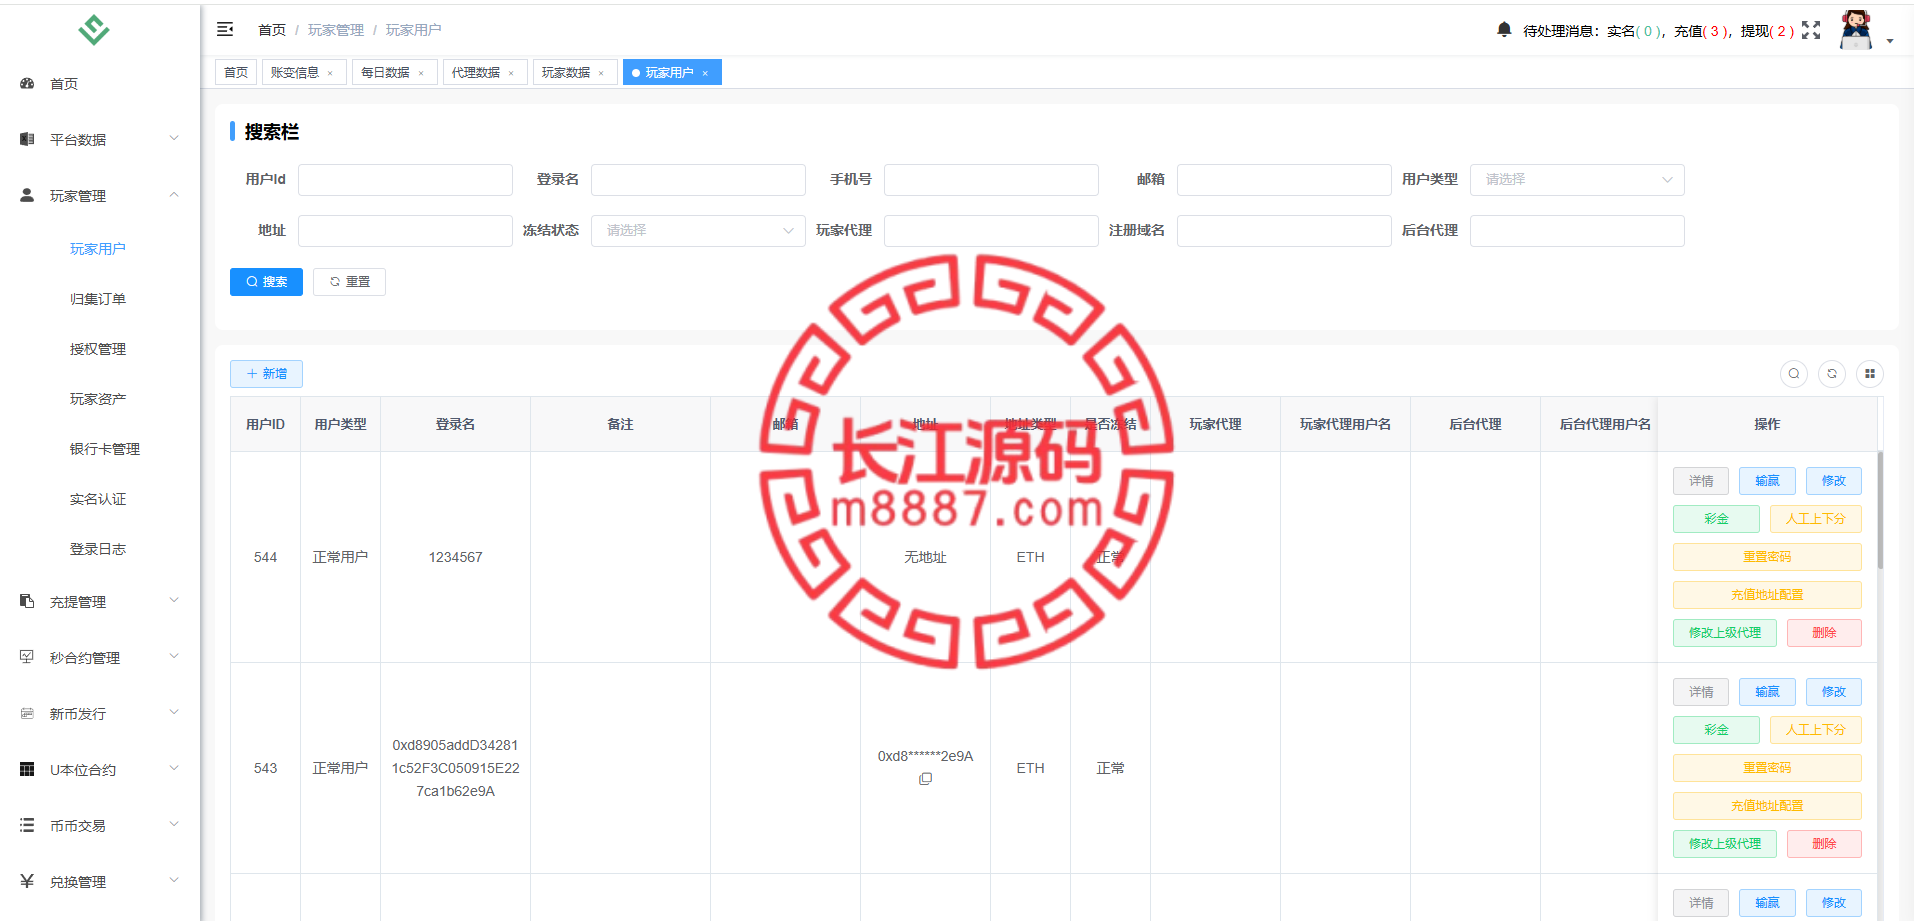1914x921 pixels.
Task: Close the 每日数据 tab
Action: [421, 73]
